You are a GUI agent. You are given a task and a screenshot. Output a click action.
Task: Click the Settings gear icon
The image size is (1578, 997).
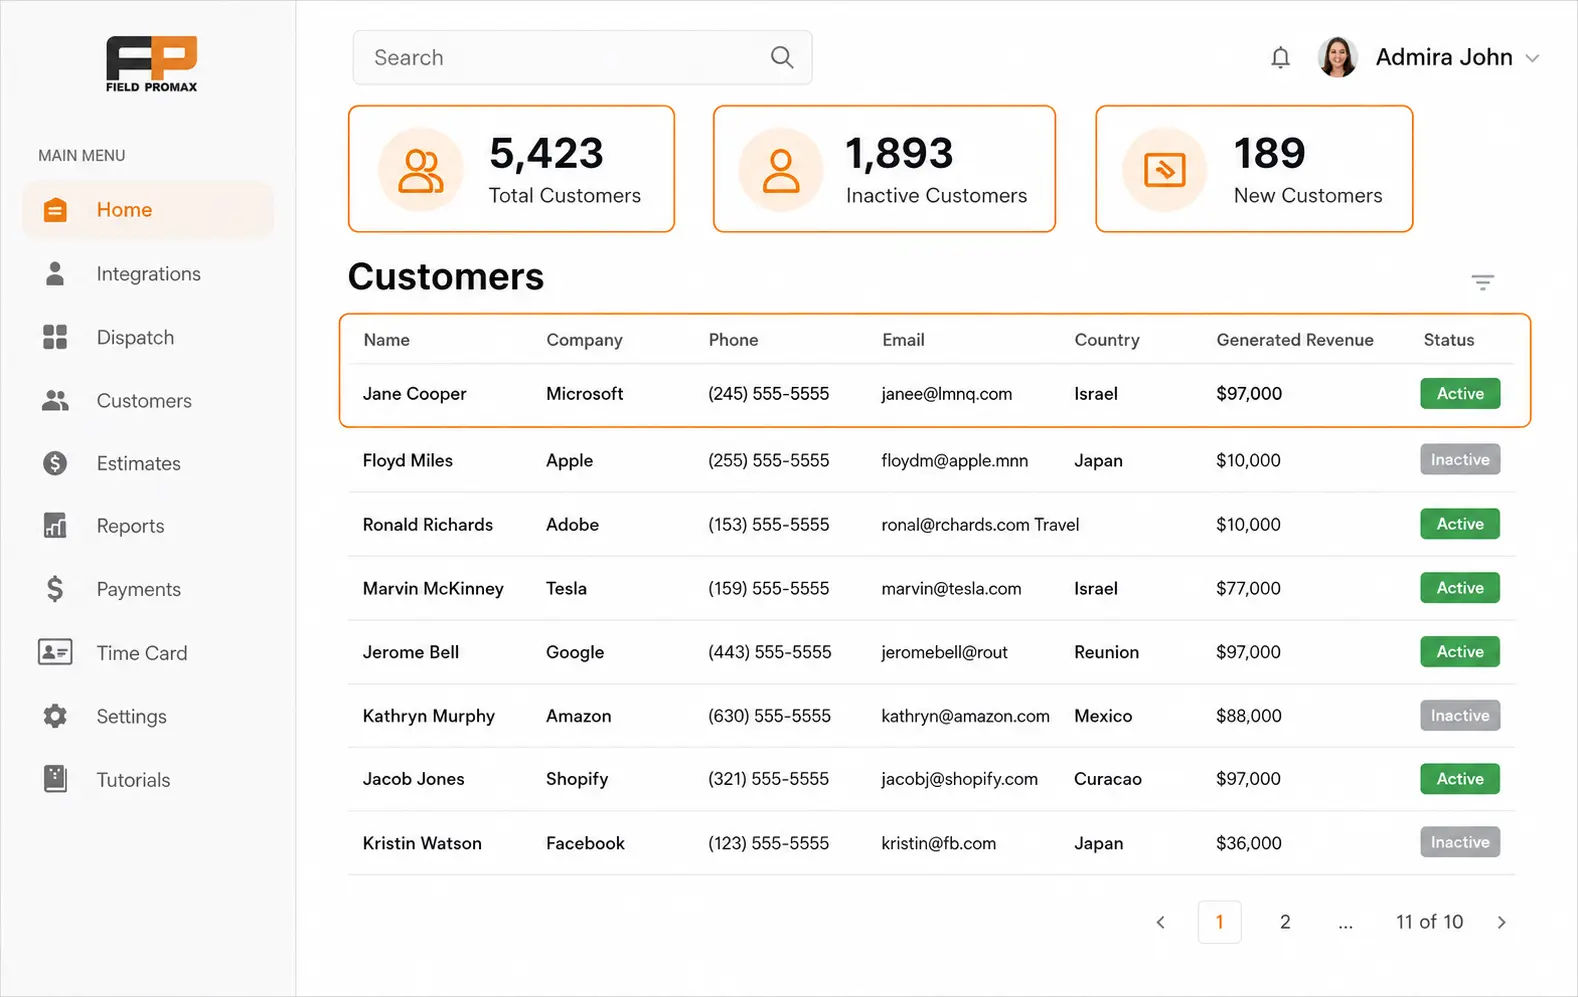coord(55,716)
